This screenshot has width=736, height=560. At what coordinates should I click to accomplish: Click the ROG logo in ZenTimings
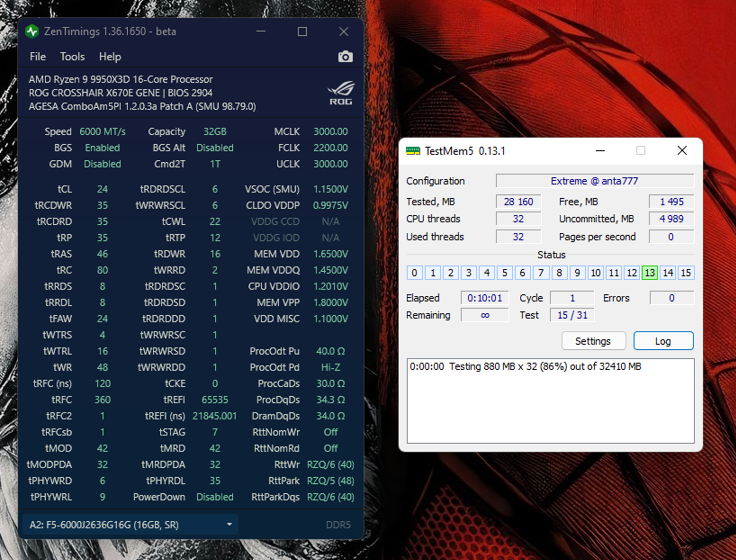point(340,93)
